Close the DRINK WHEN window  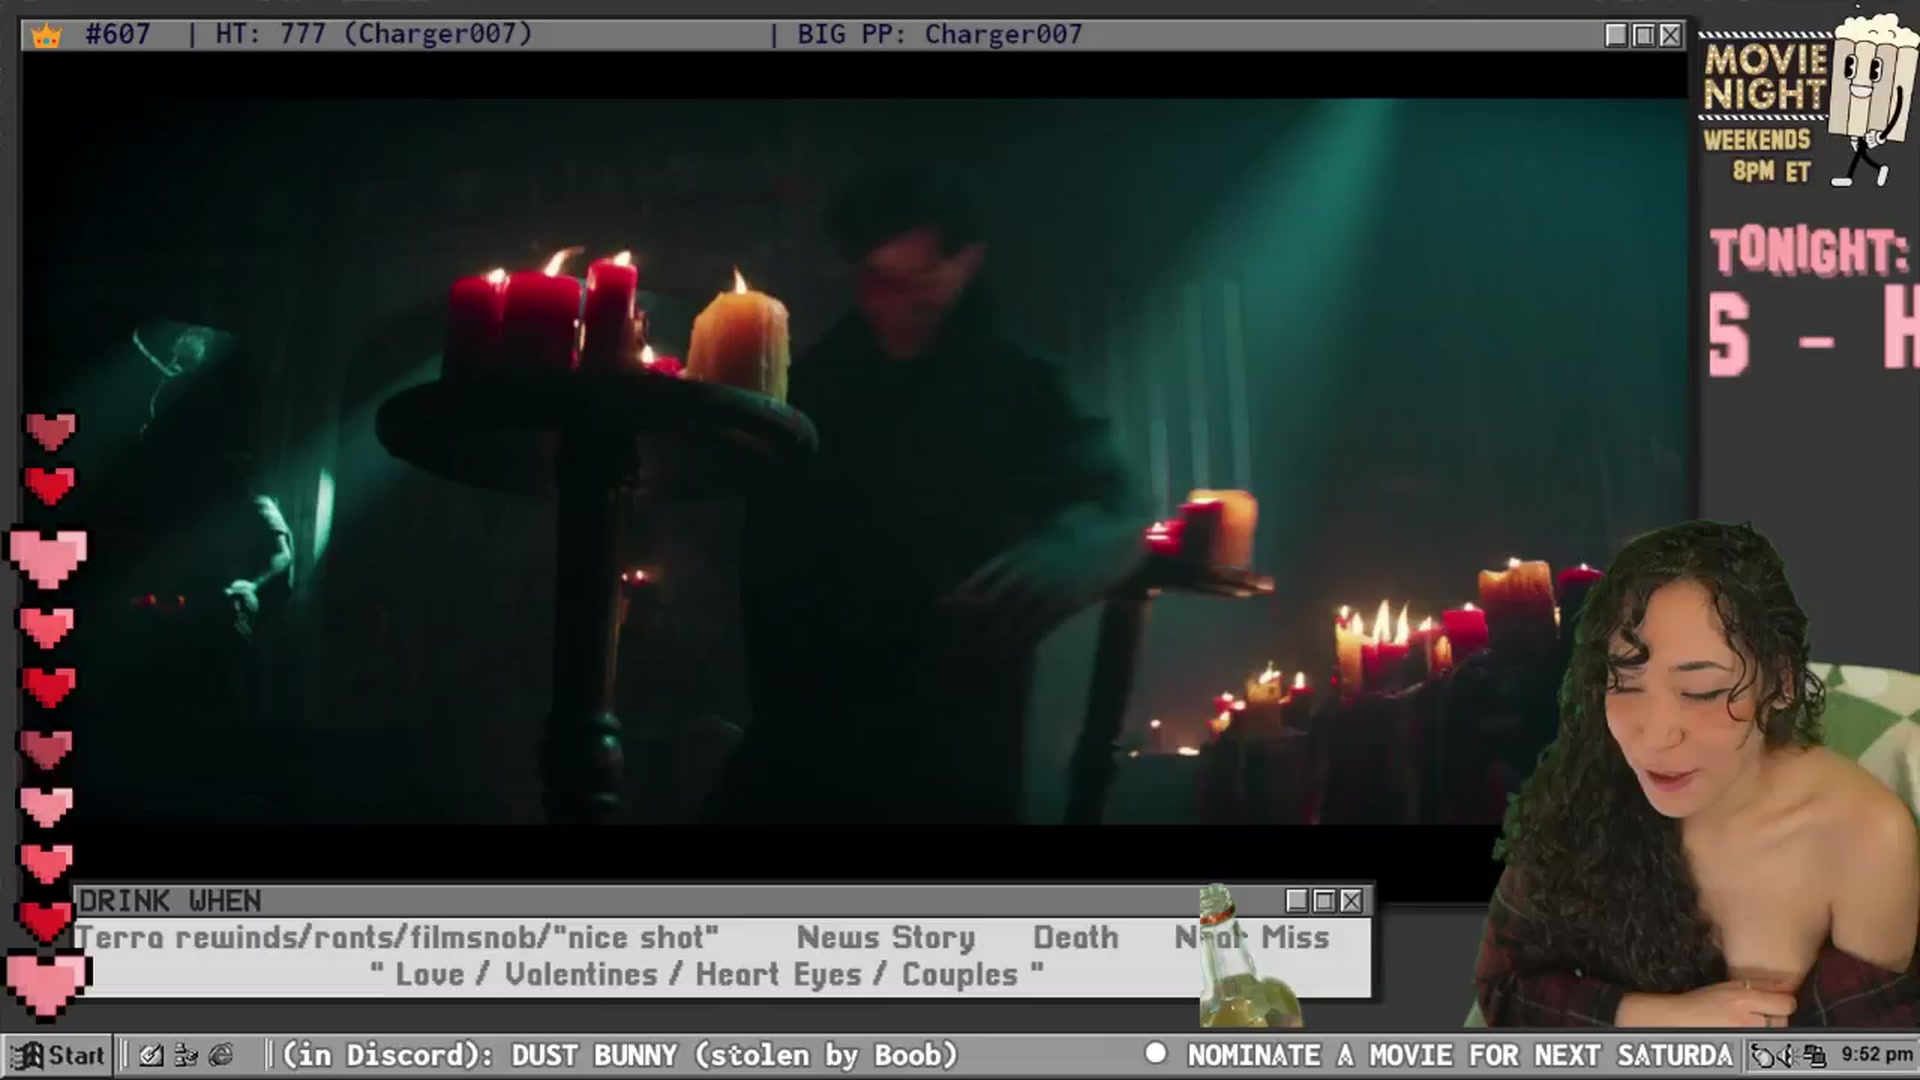pyautogui.click(x=1351, y=901)
